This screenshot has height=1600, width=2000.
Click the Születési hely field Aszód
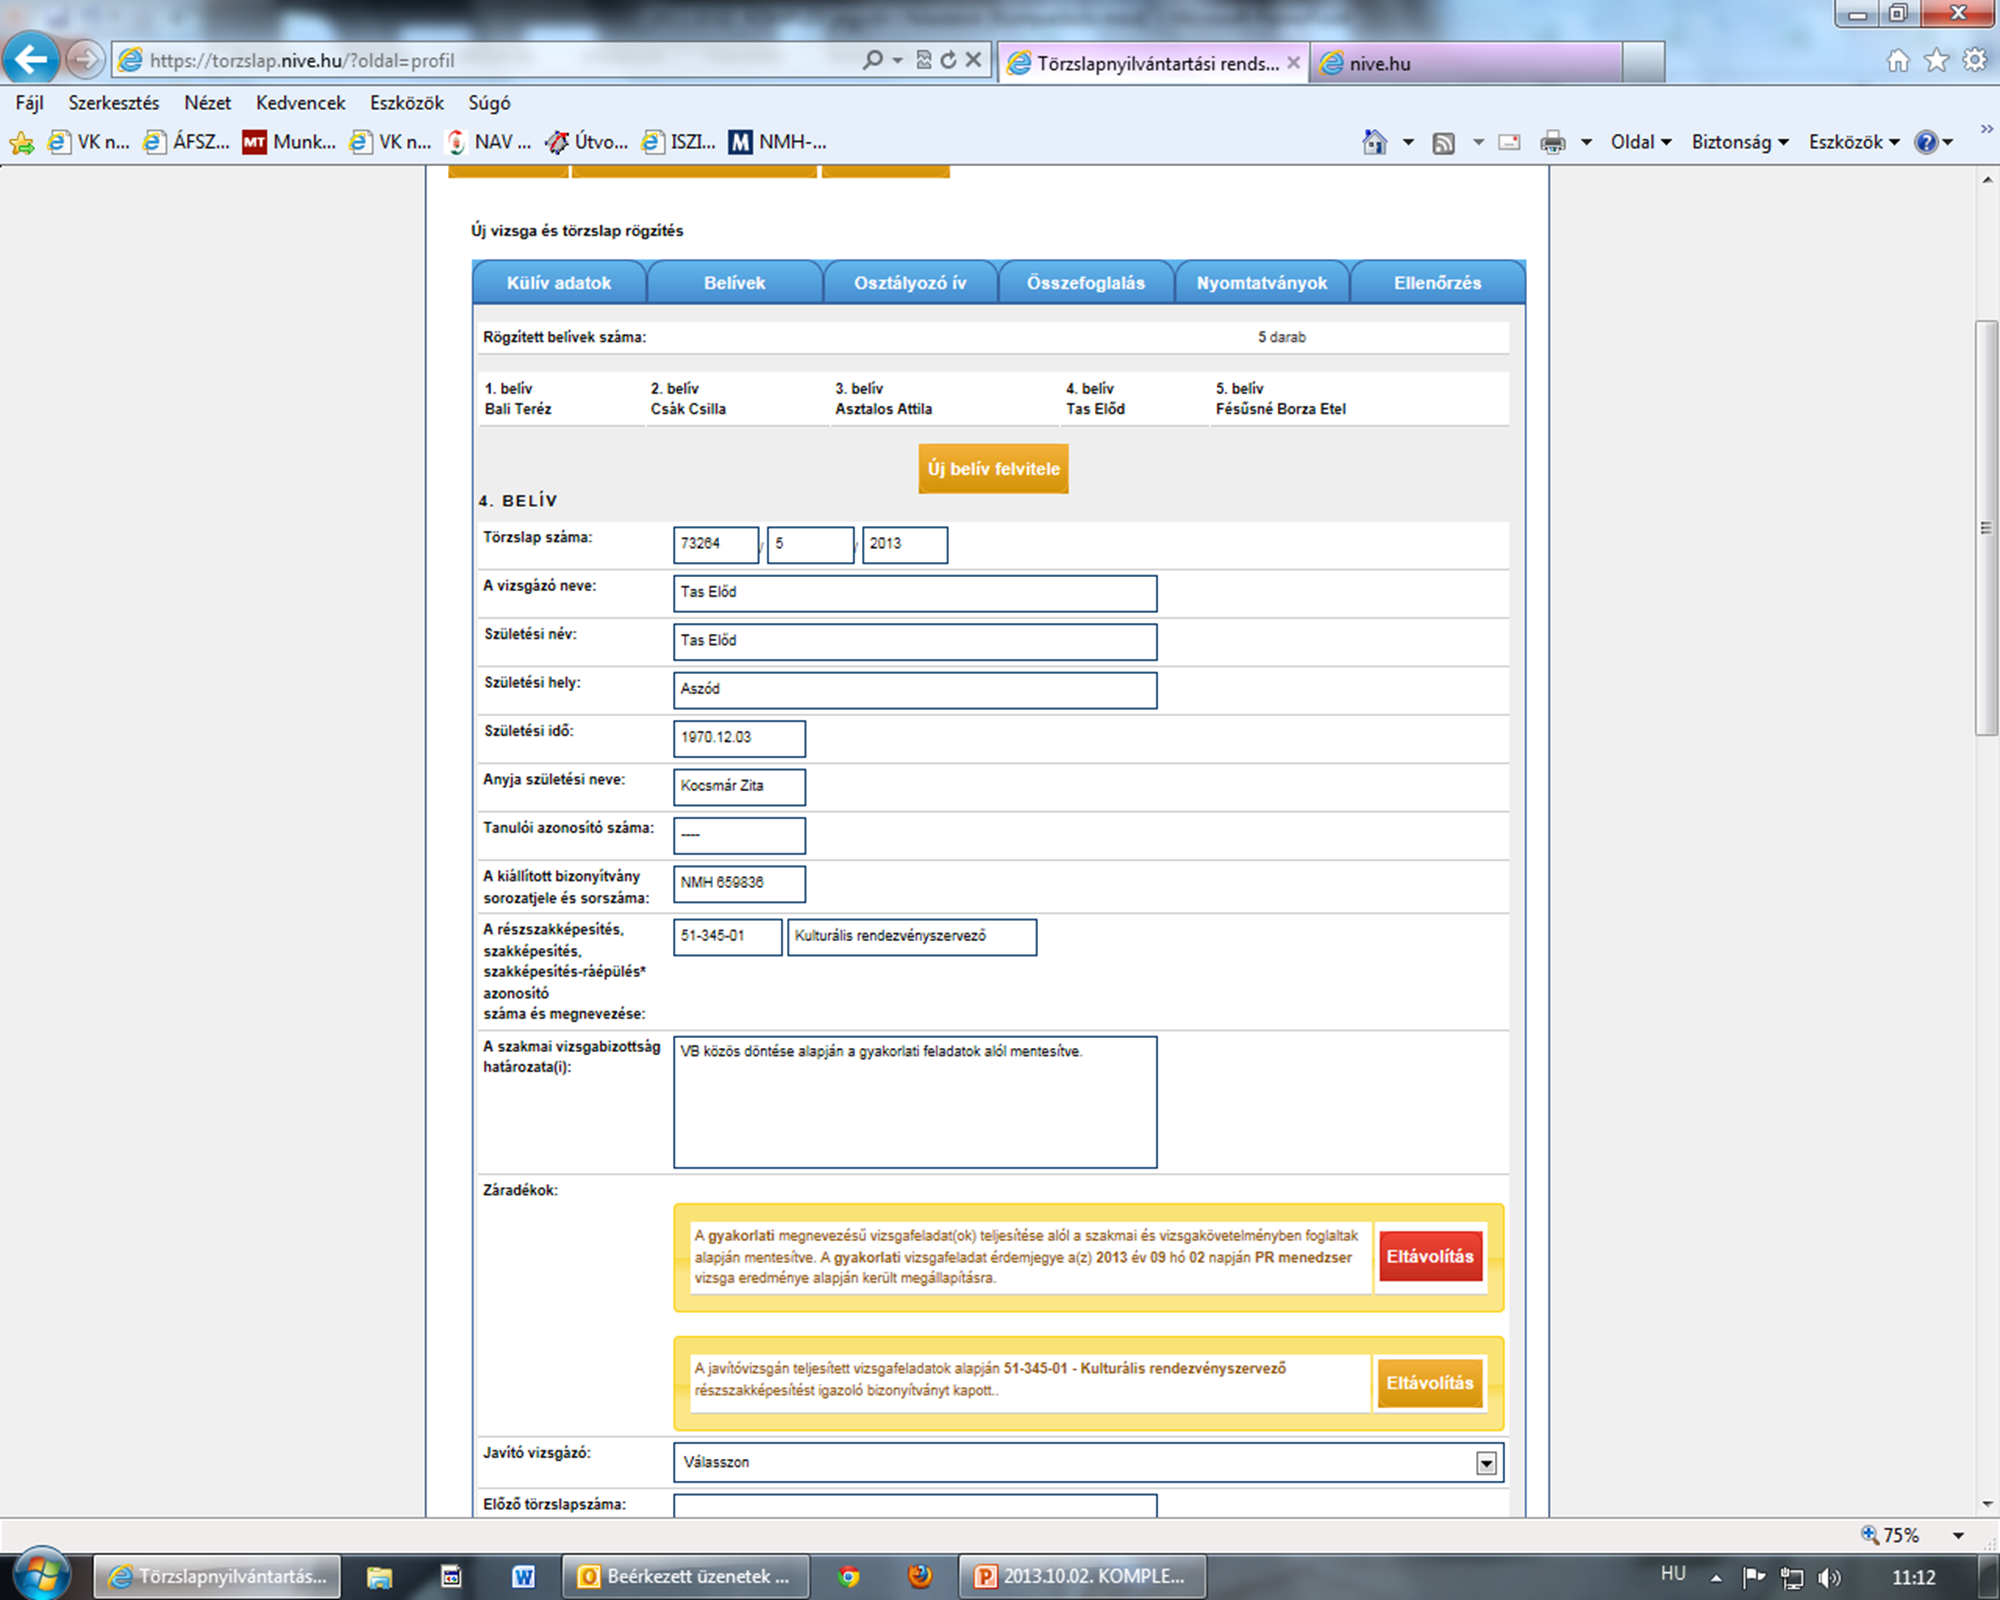(915, 690)
